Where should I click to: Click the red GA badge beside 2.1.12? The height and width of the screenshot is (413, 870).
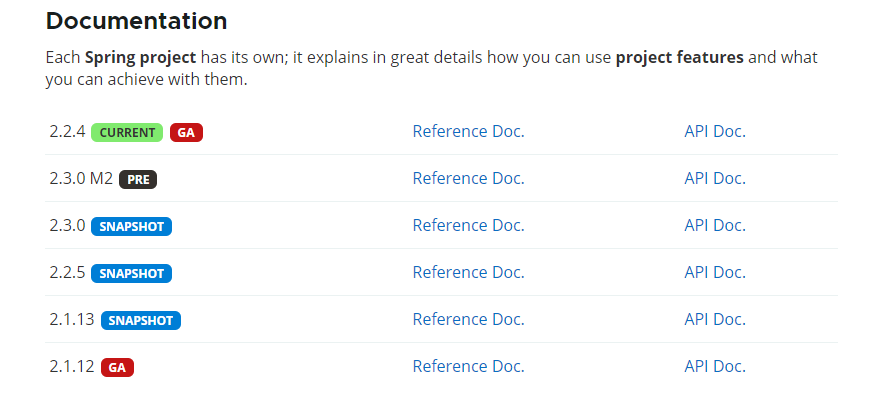(117, 367)
